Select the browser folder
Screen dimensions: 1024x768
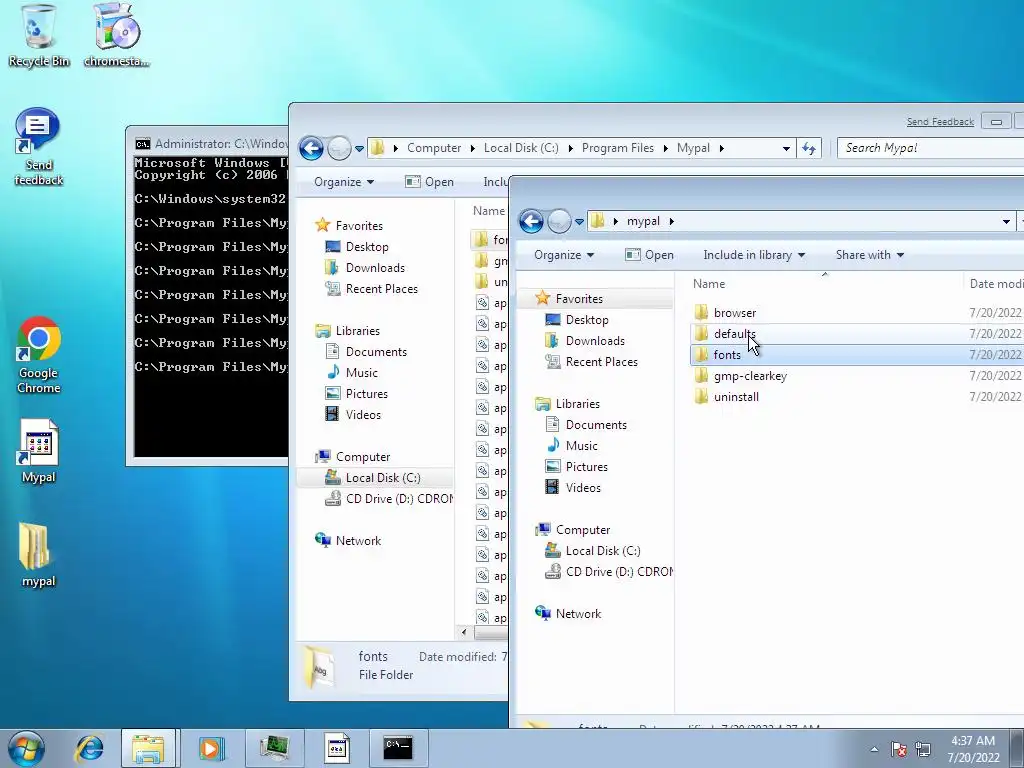[x=735, y=313]
